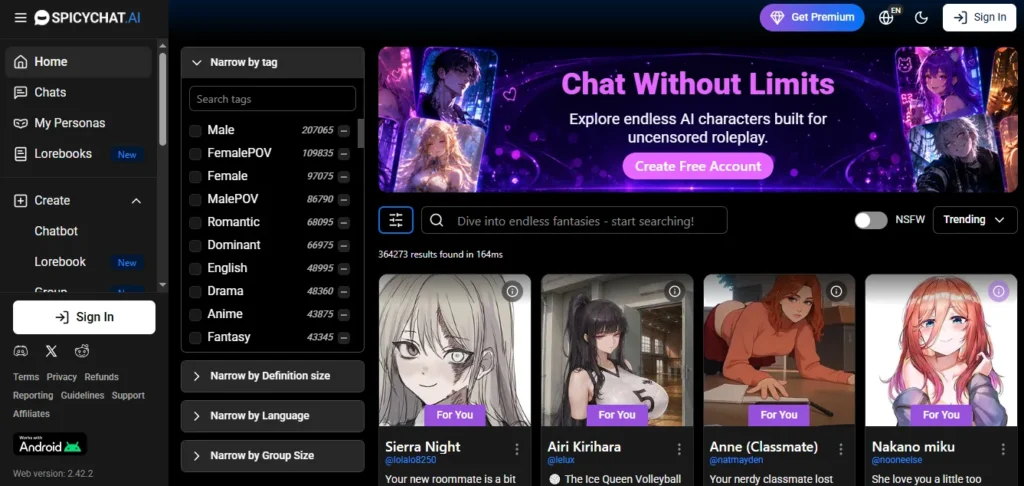The height and width of the screenshot is (486, 1024).
Task: Open the Discord icon link
Action: [x=21, y=351]
